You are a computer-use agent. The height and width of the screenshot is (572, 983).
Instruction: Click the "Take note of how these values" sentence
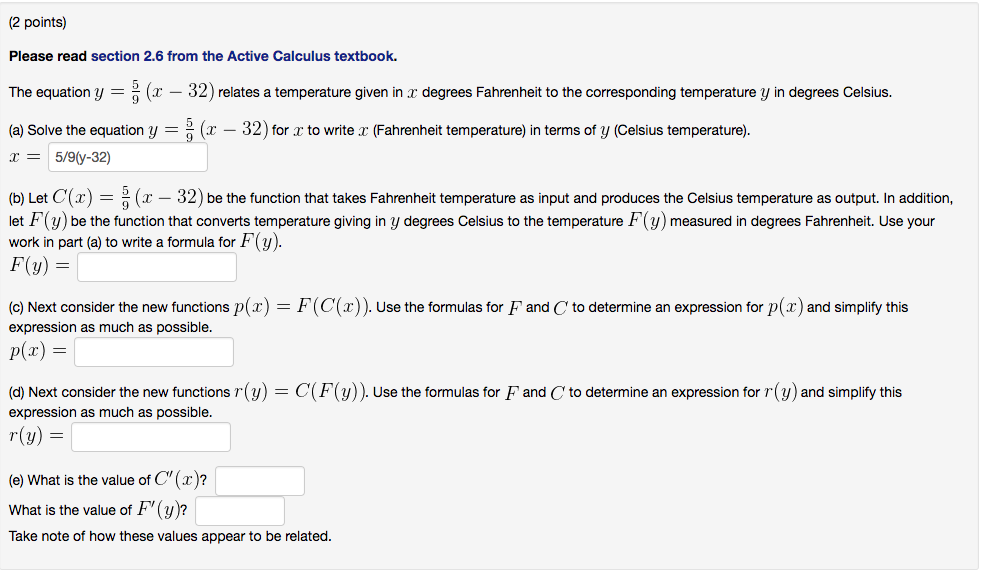pos(170,536)
